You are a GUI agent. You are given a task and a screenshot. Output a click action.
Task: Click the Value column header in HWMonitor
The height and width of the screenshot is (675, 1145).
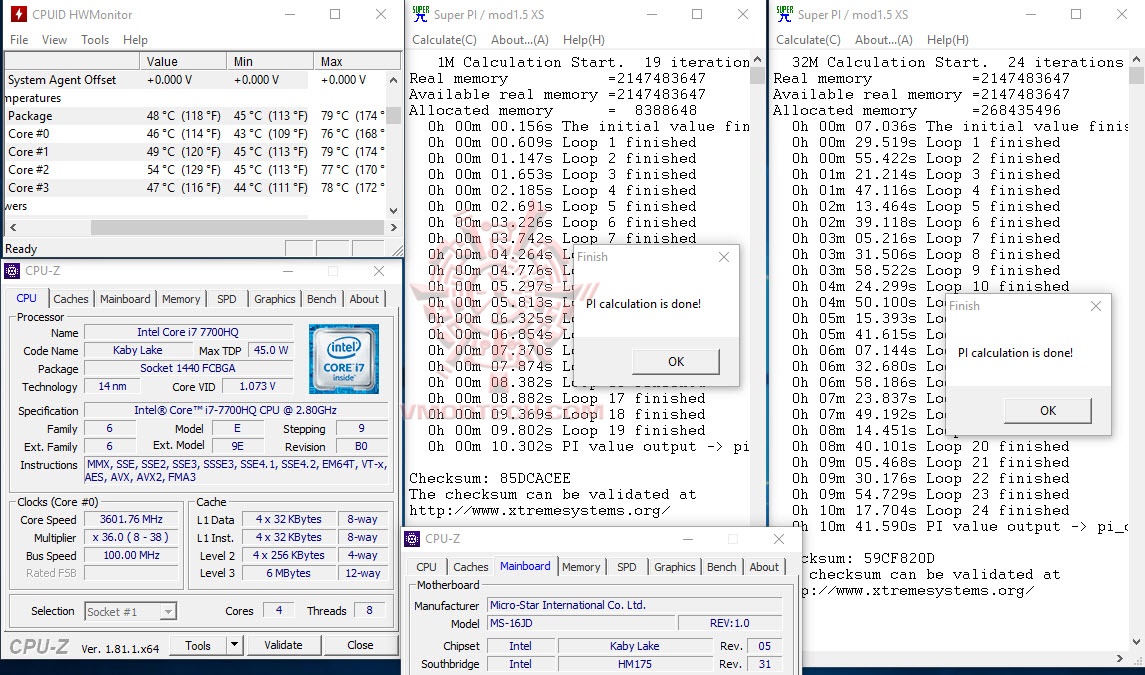click(183, 61)
